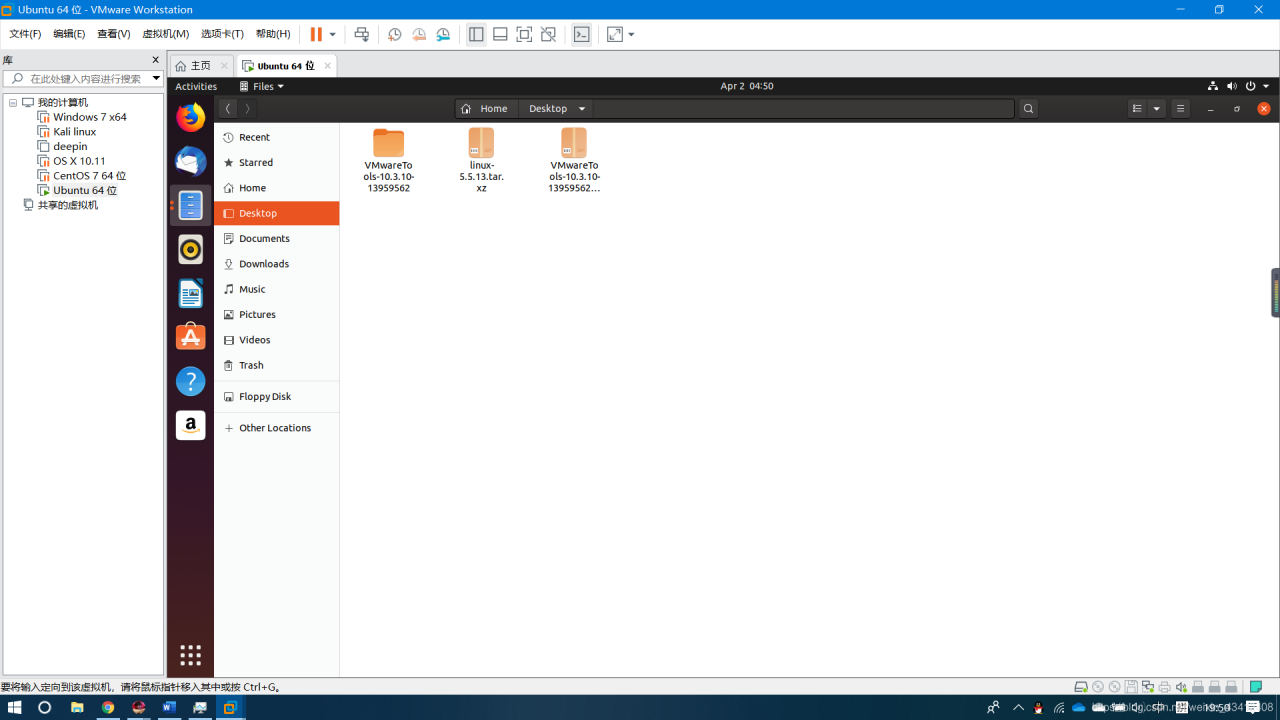
Task: Open Ubuntu system status menu
Action: pyautogui.click(x=1239, y=86)
